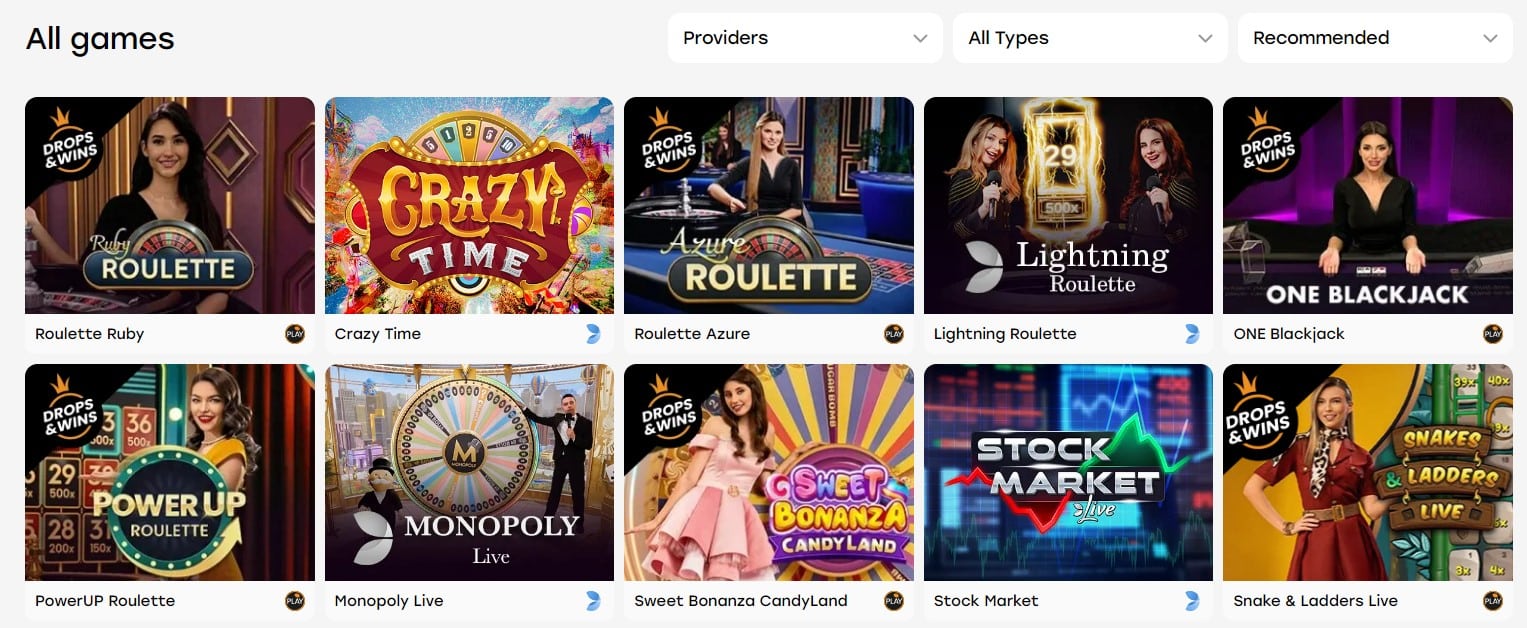
Task: Click the ONE Blackjack title text
Action: 1289,334
